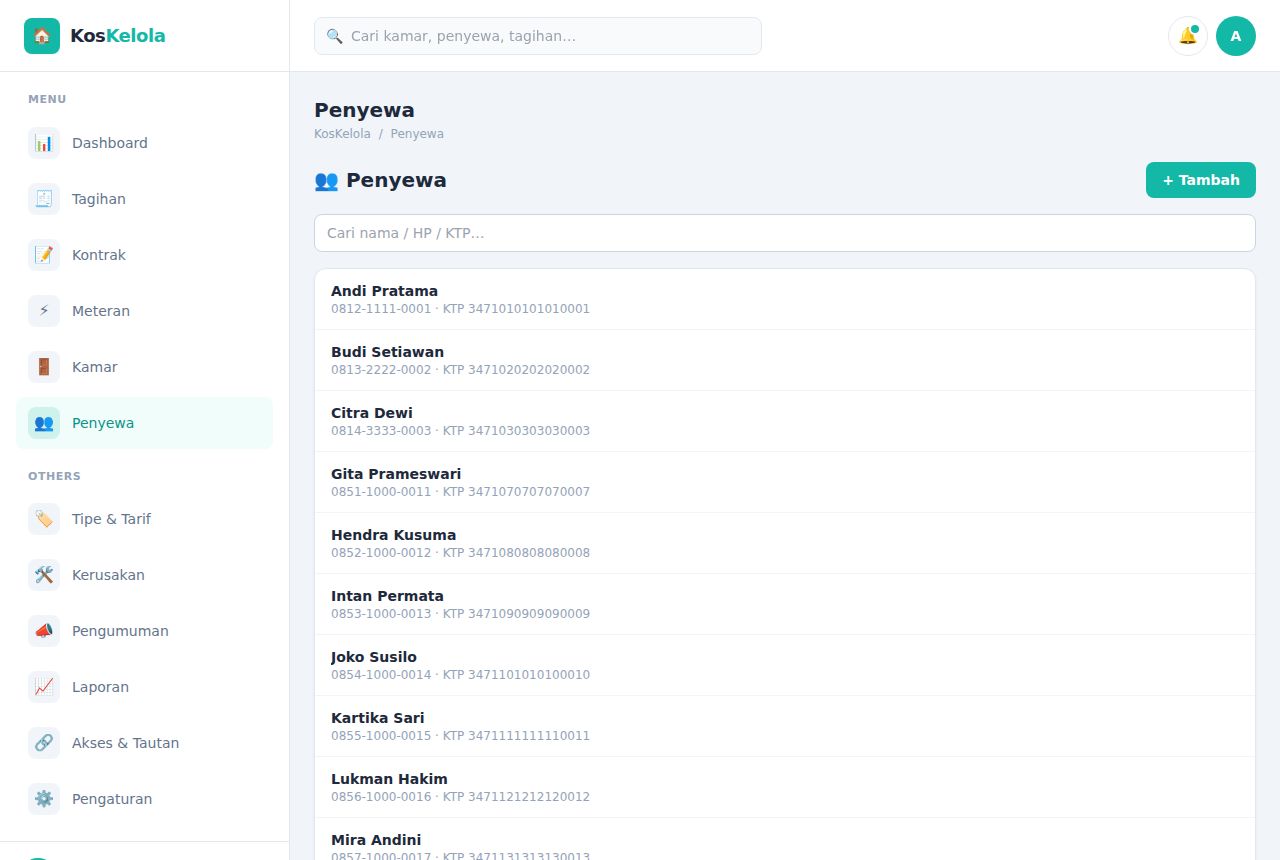Go to Tipe & Tarif menu

pyautogui.click(x=144, y=519)
